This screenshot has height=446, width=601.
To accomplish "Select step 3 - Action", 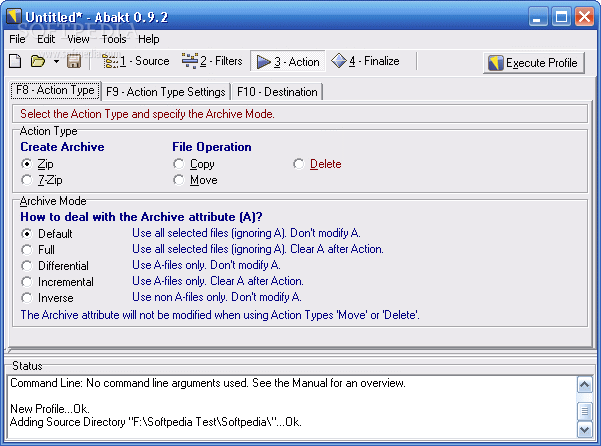I will click(x=288, y=61).
